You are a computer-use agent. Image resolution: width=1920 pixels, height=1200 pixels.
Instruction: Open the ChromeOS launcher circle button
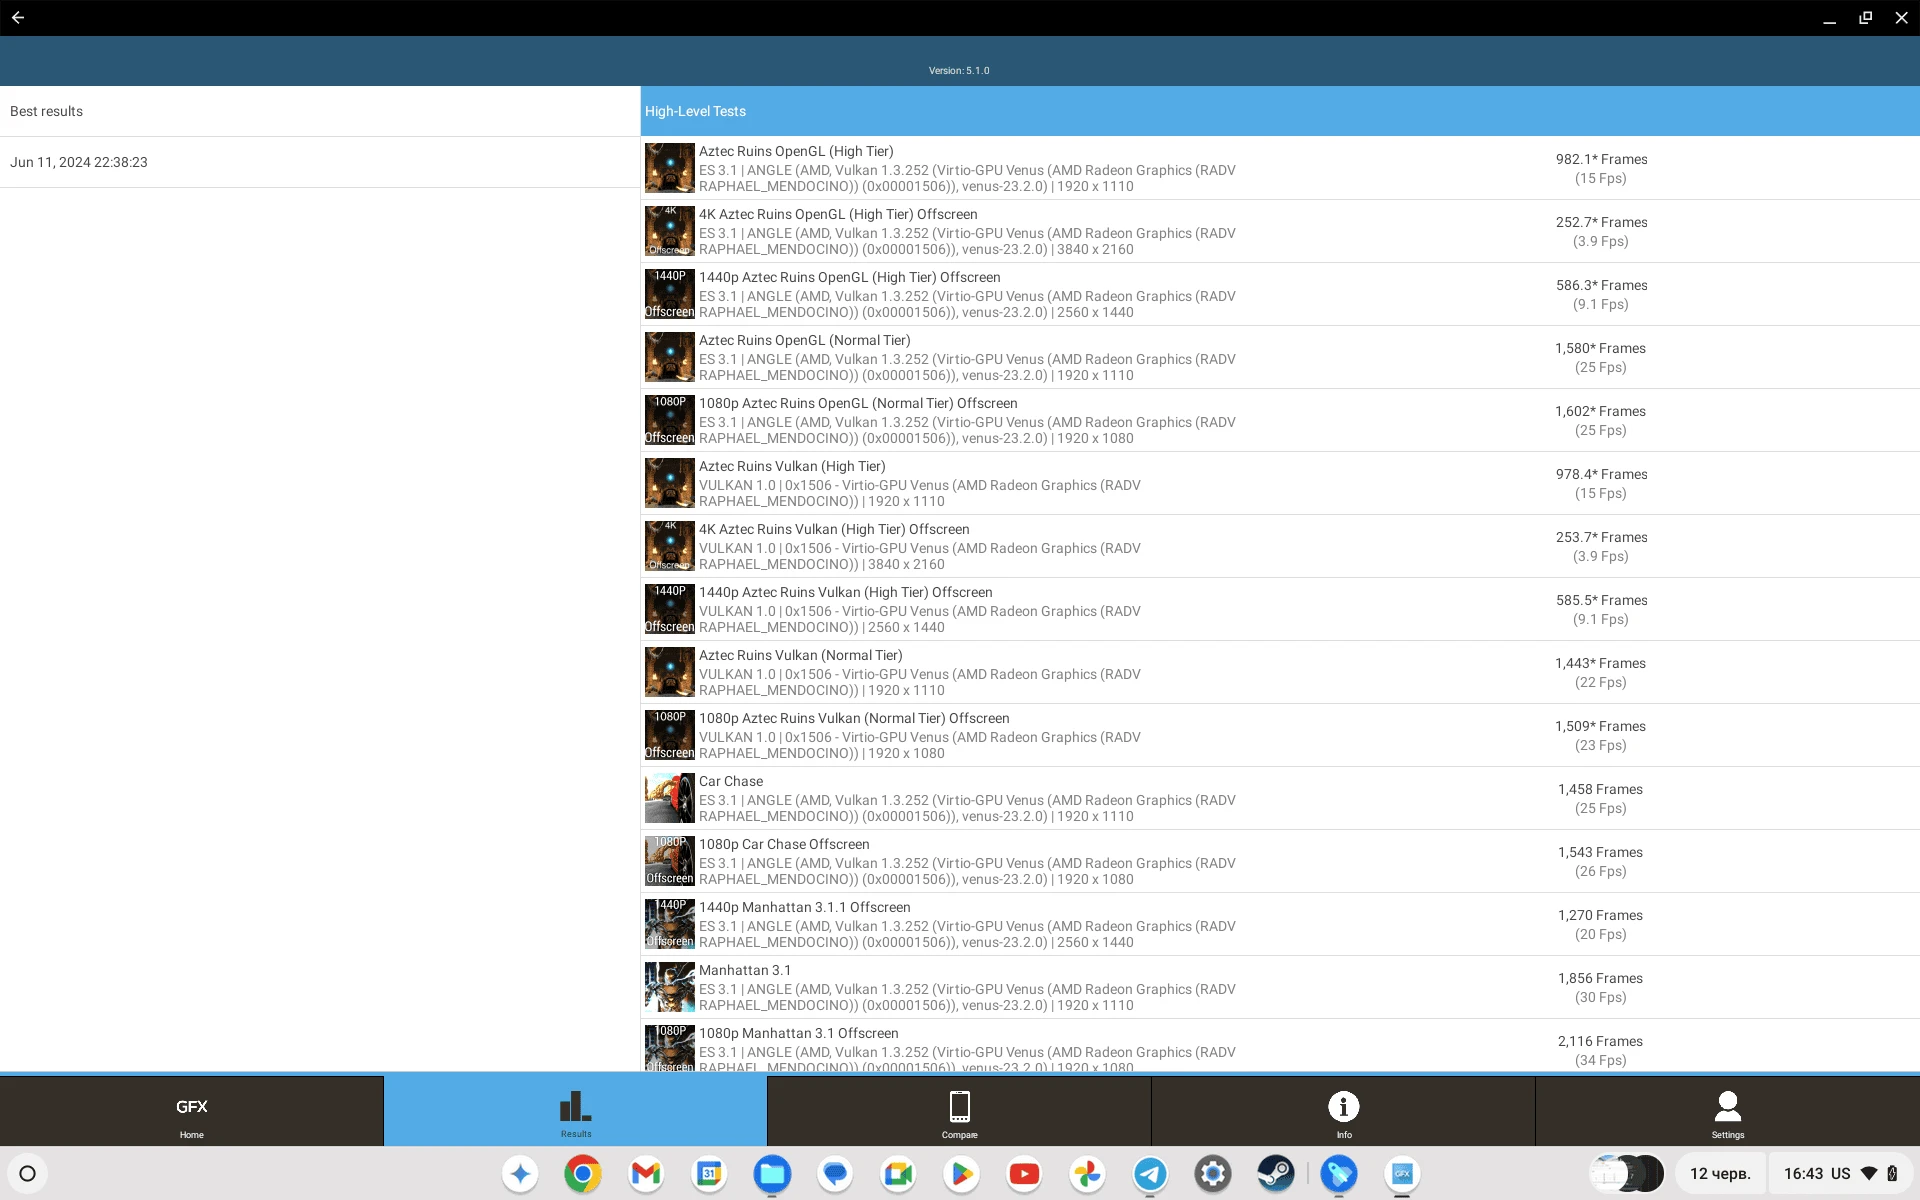[x=28, y=1174]
